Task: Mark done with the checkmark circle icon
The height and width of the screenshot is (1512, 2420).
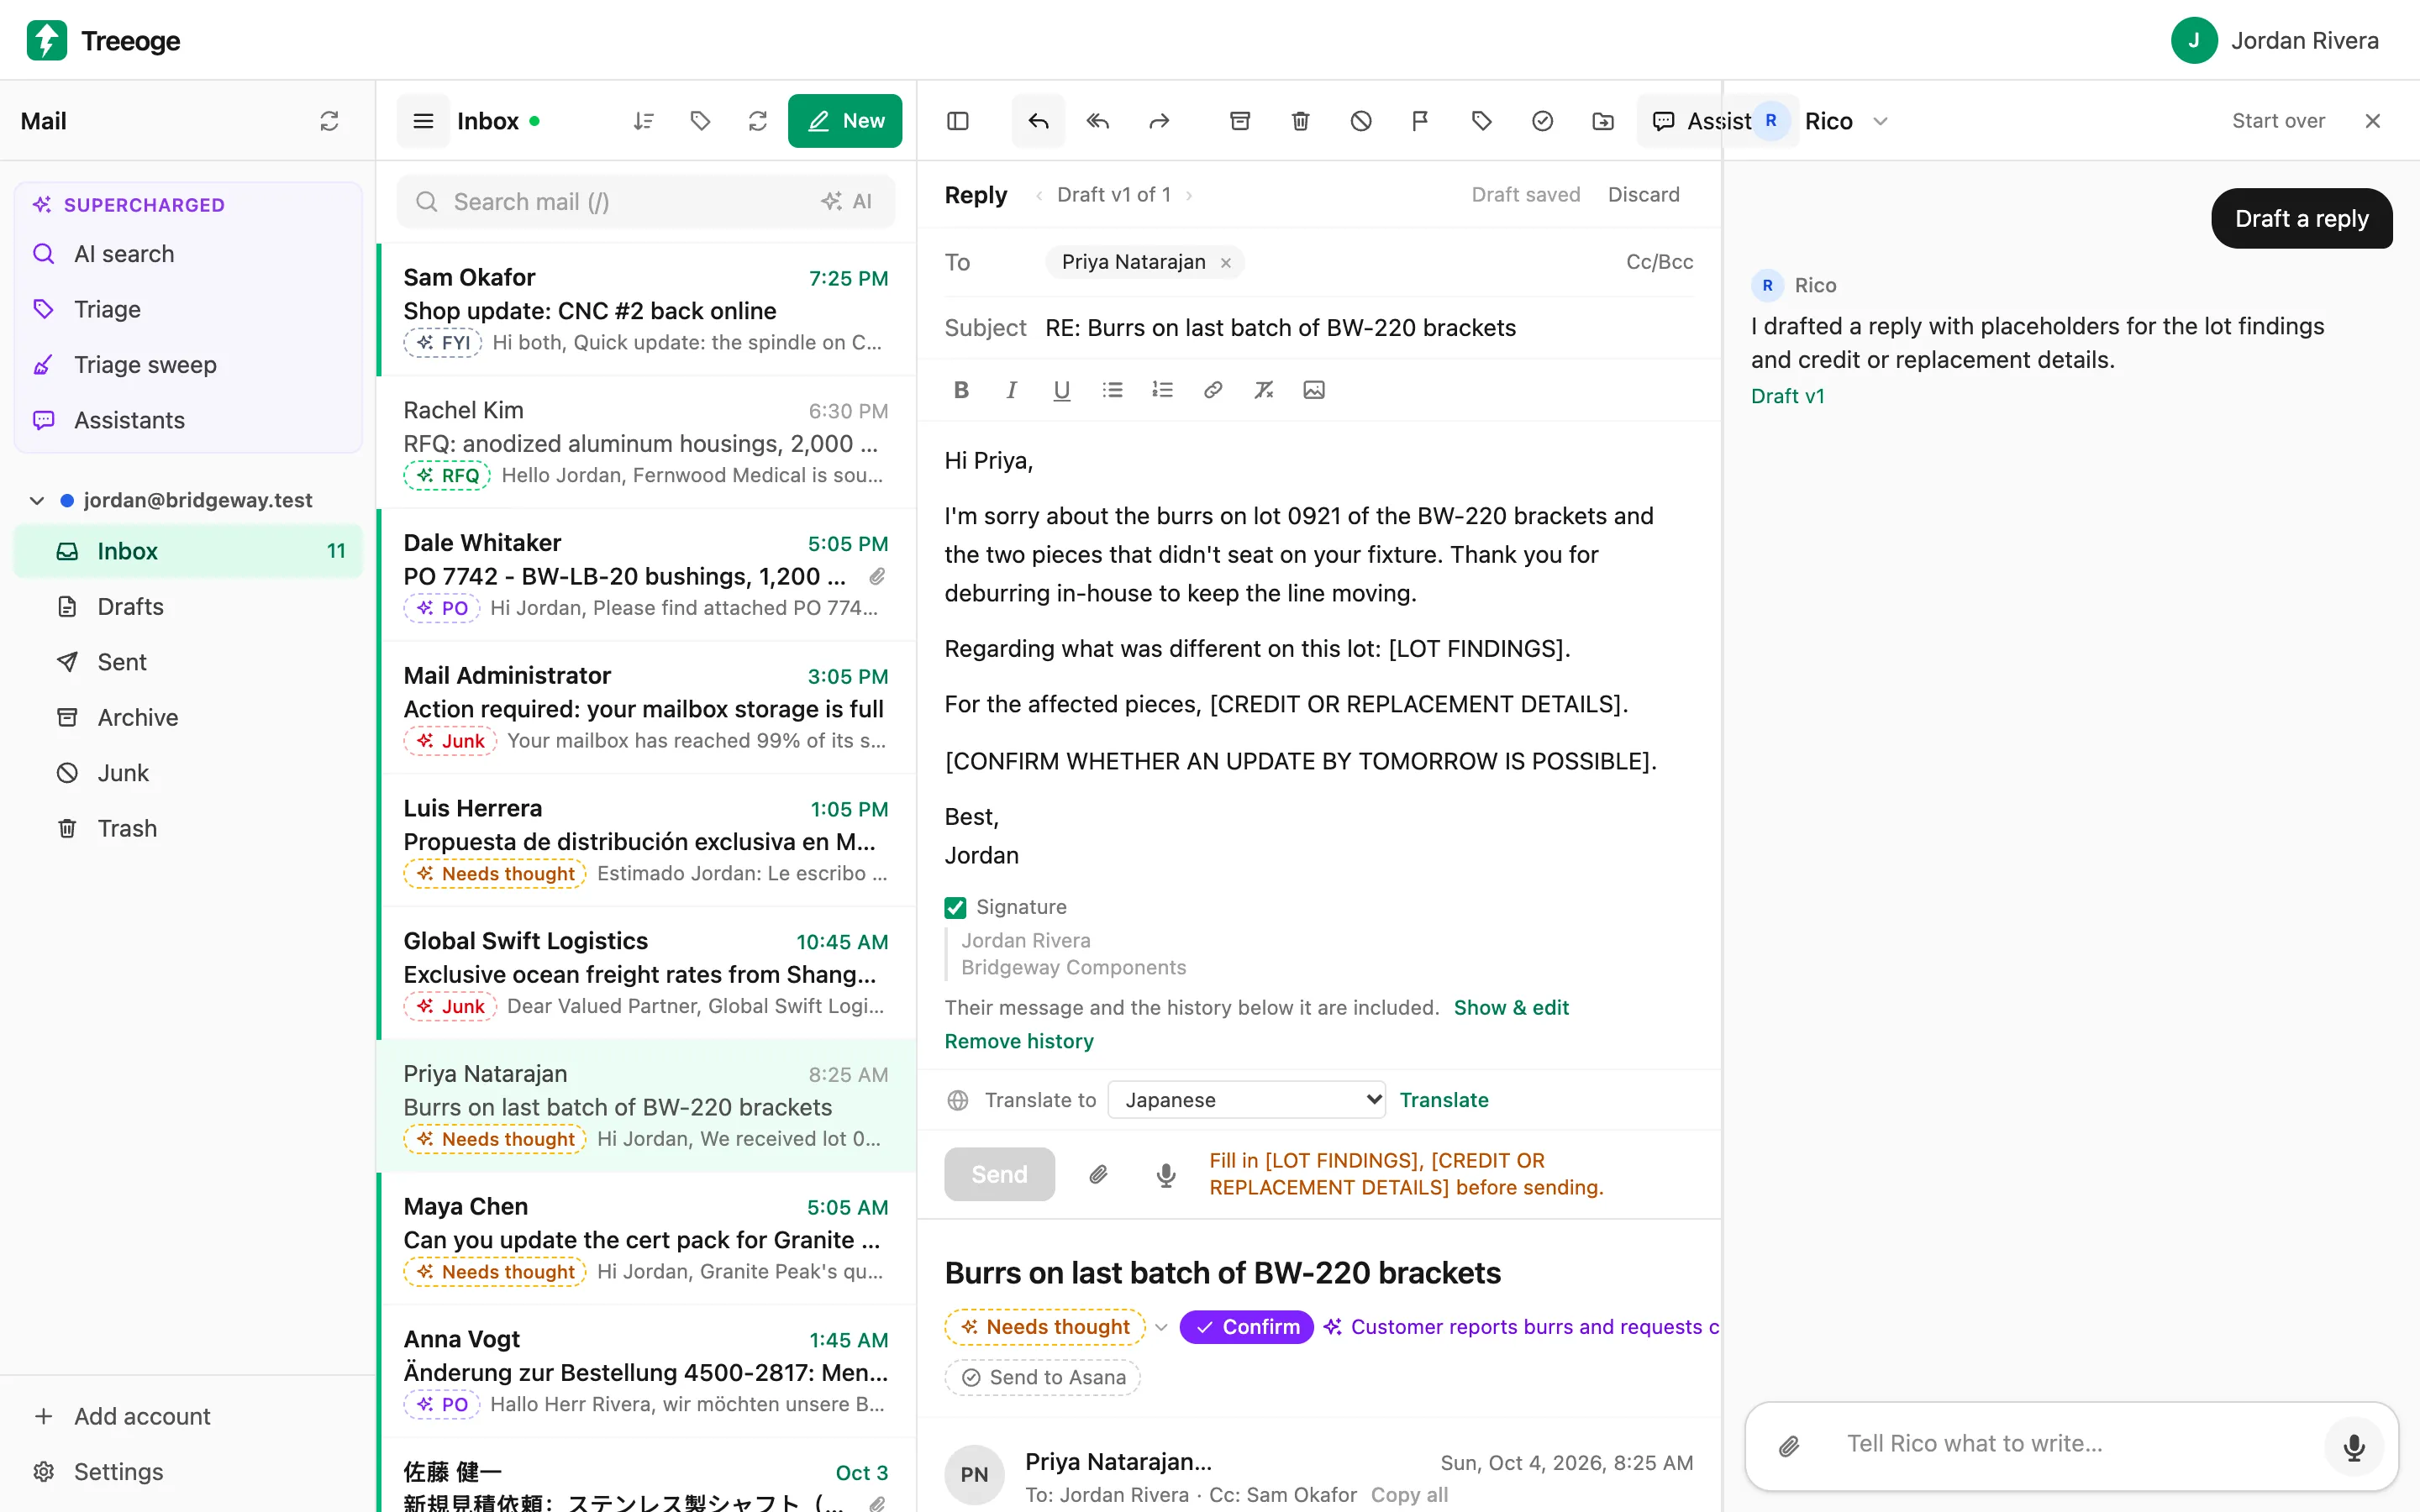Action: (1542, 121)
